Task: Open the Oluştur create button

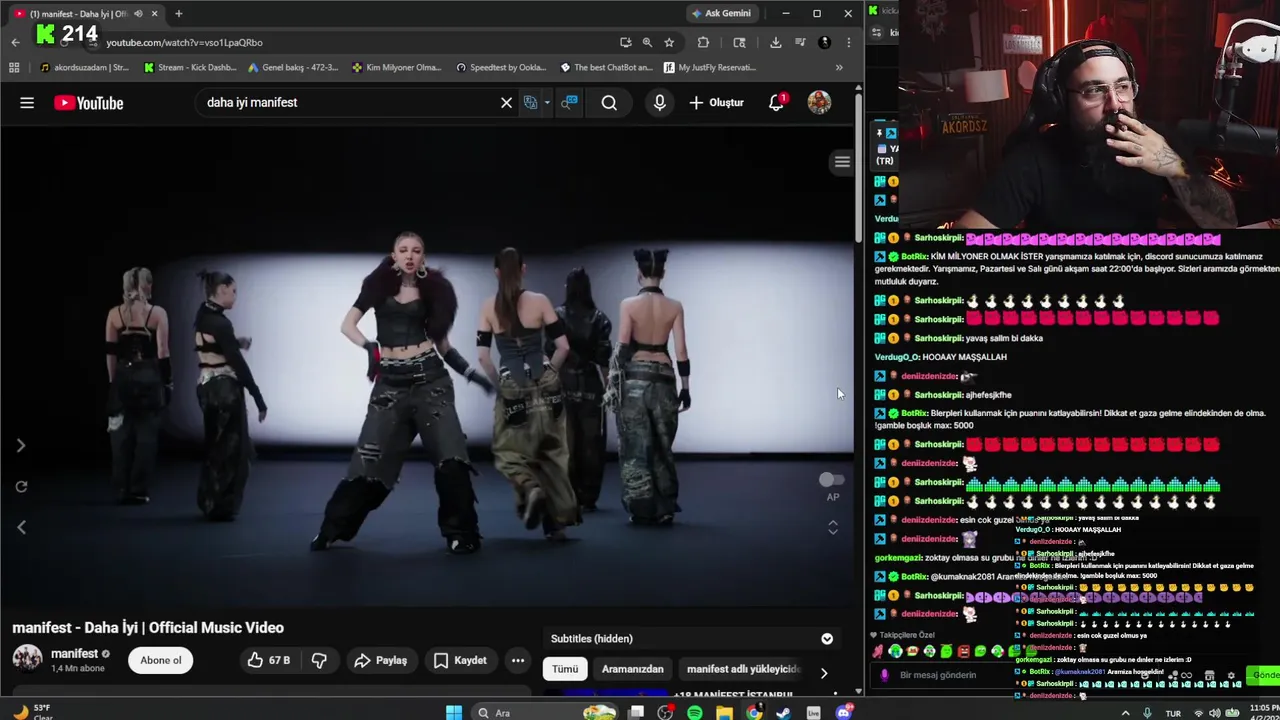Action: pos(716,103)
